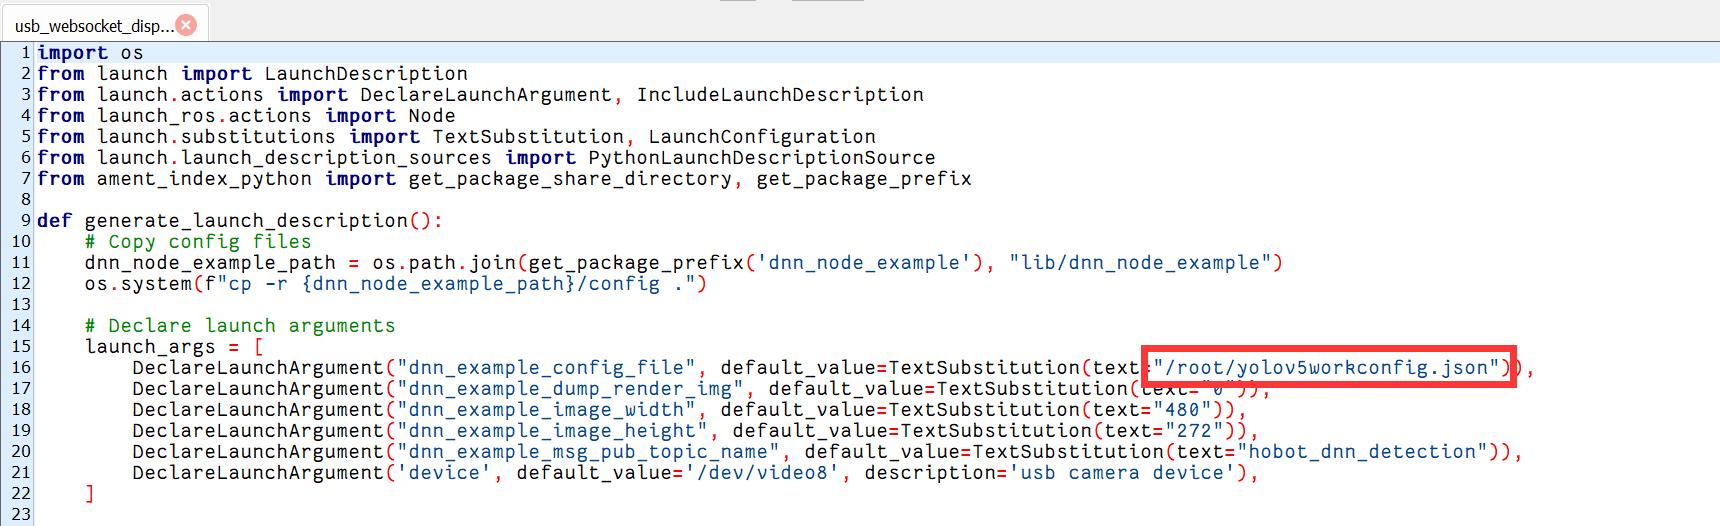Click os.system call on line 12
The width and height of the screenshot is (1720, 526).
(x=138, y=284)
